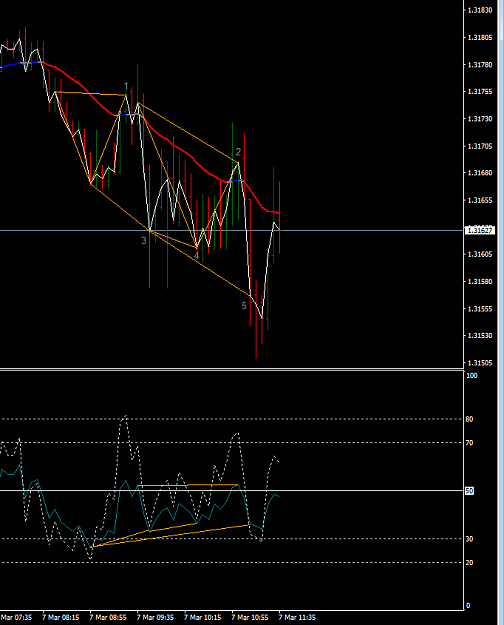Click the 1.31555 price axis label

point(480,309)
